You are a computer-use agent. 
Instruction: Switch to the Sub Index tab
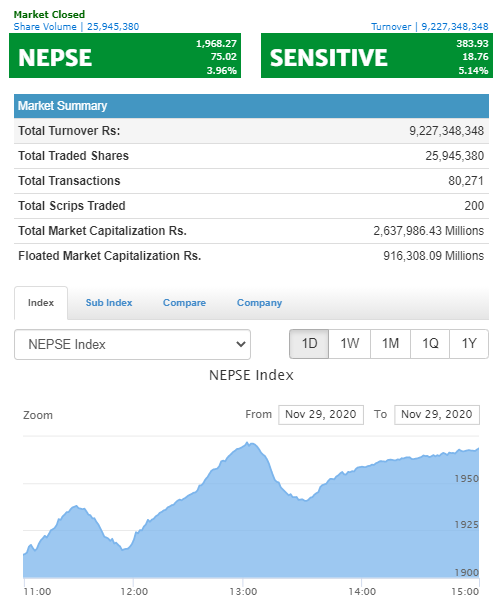(109, 303)
